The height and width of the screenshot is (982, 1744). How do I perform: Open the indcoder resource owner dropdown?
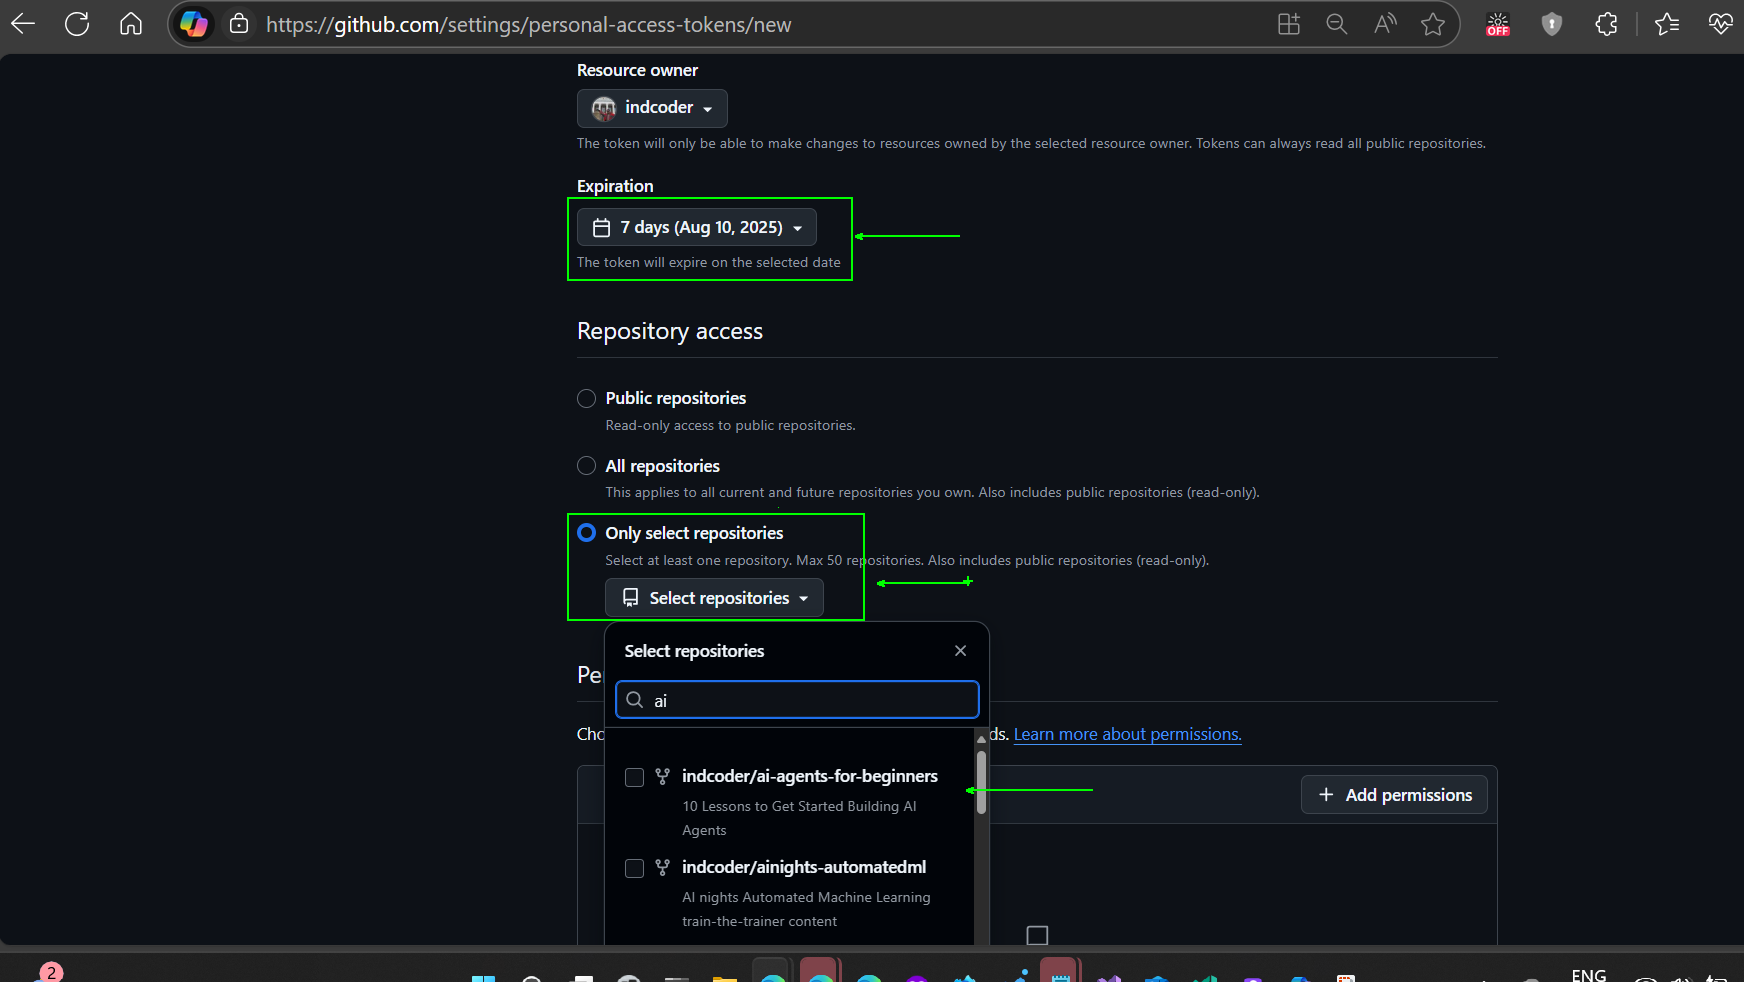click(652, 108)
